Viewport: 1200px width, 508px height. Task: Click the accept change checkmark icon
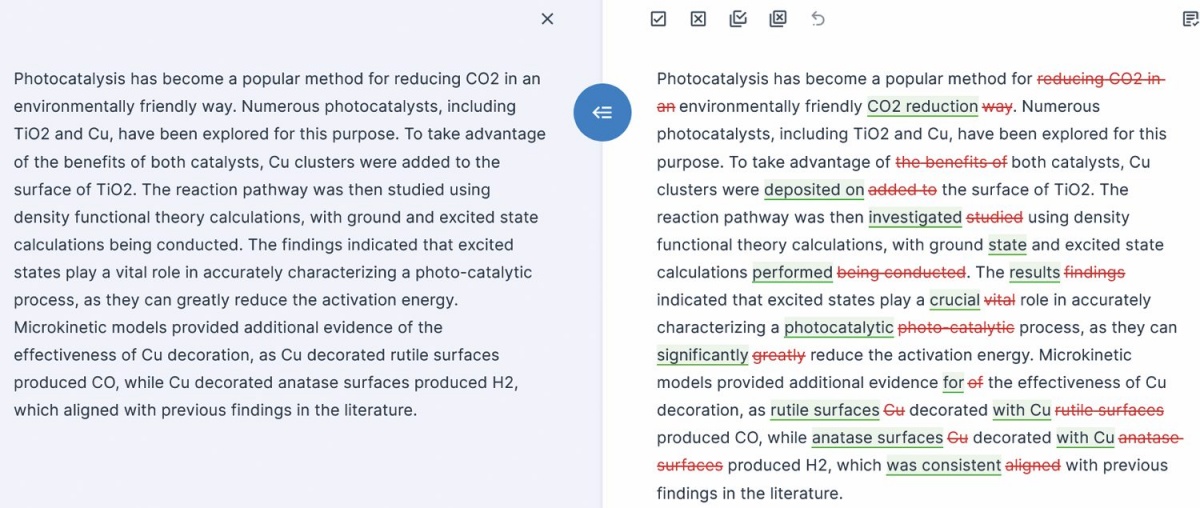click(658, 19)
